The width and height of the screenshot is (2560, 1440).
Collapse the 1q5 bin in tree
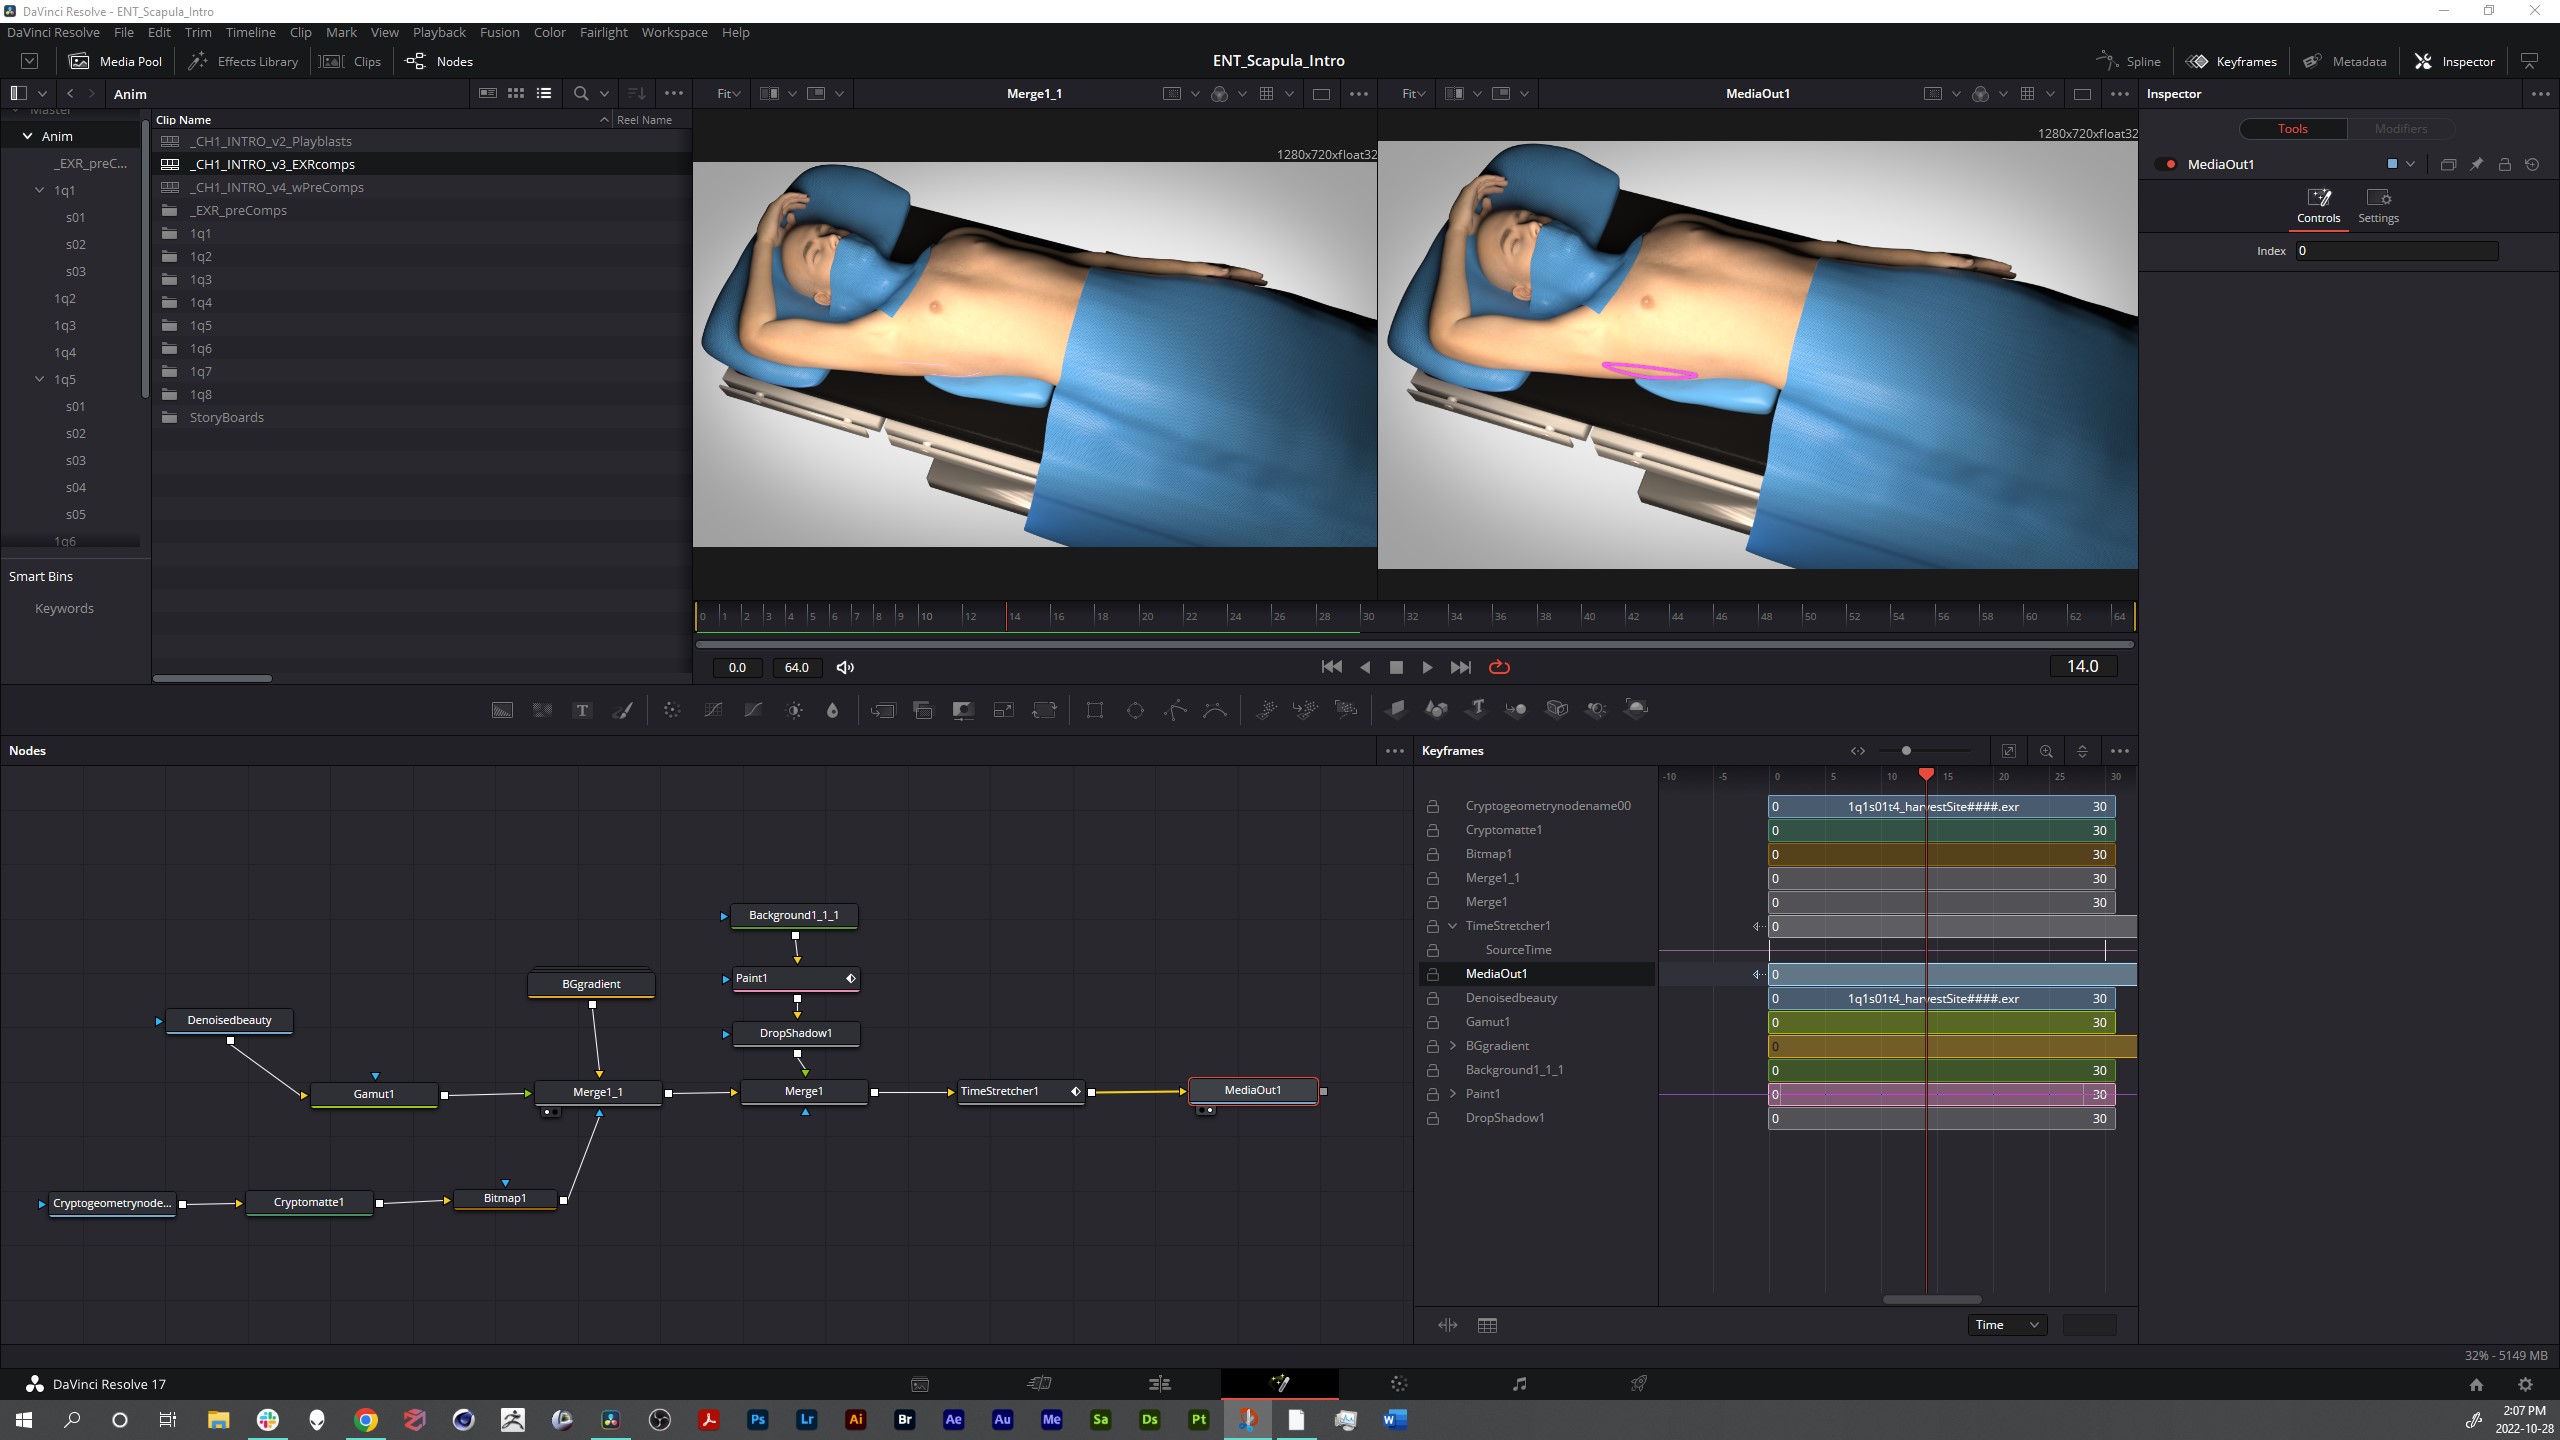click(x=40, y=379)
